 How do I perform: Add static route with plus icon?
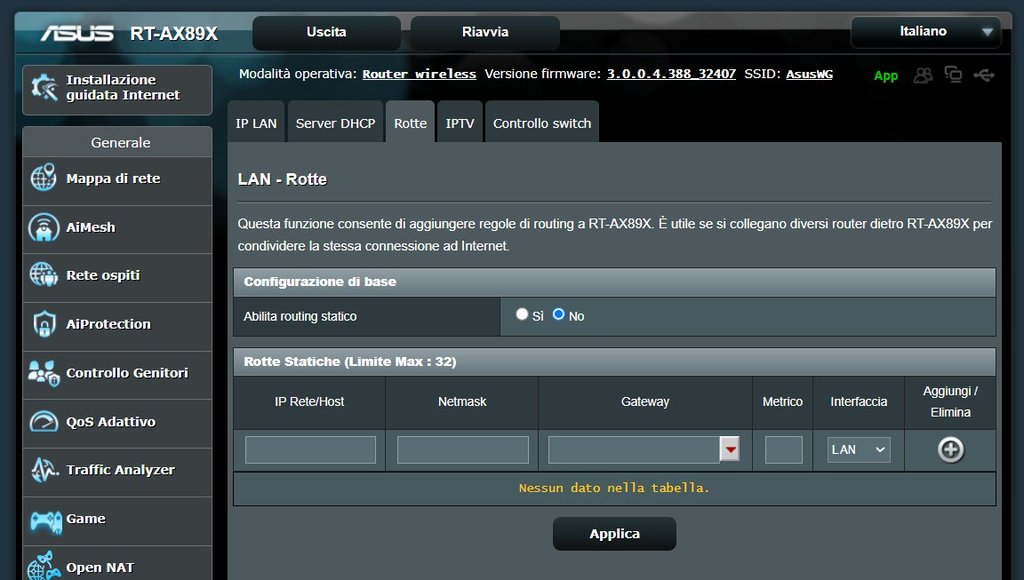(x=950, y=450)
